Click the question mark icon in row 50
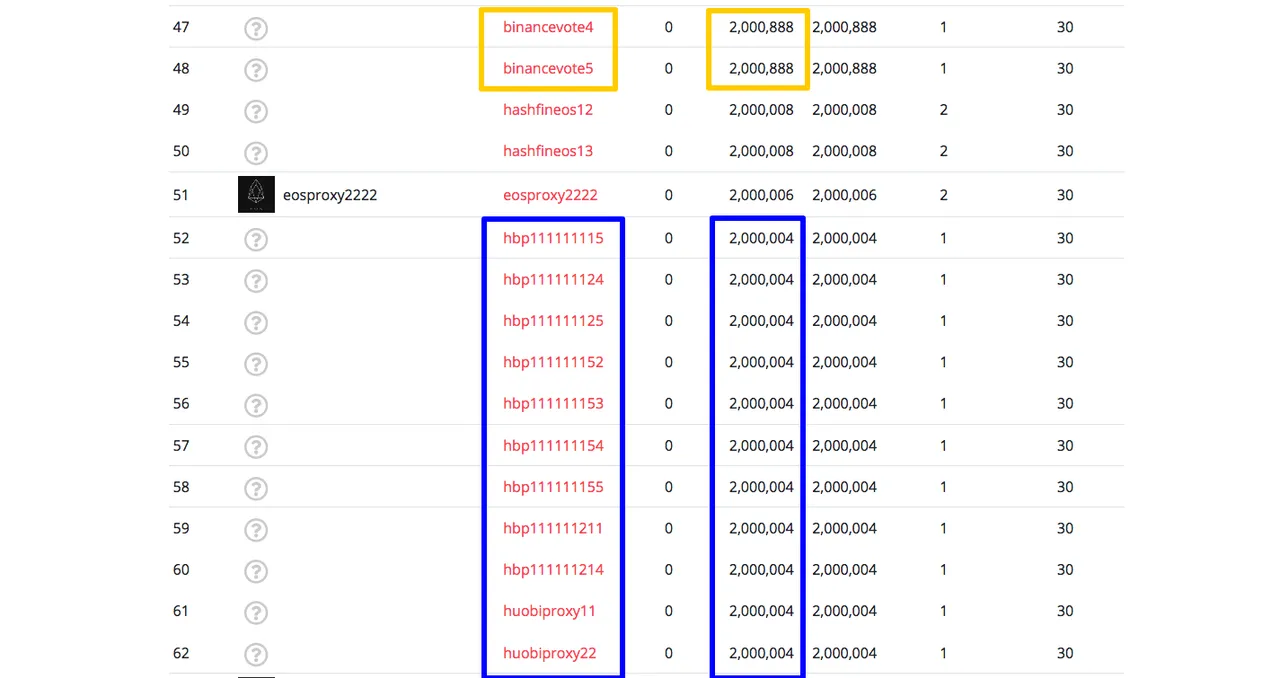Viewport: 1280px width, 678px height. click(x=256, y=153)
